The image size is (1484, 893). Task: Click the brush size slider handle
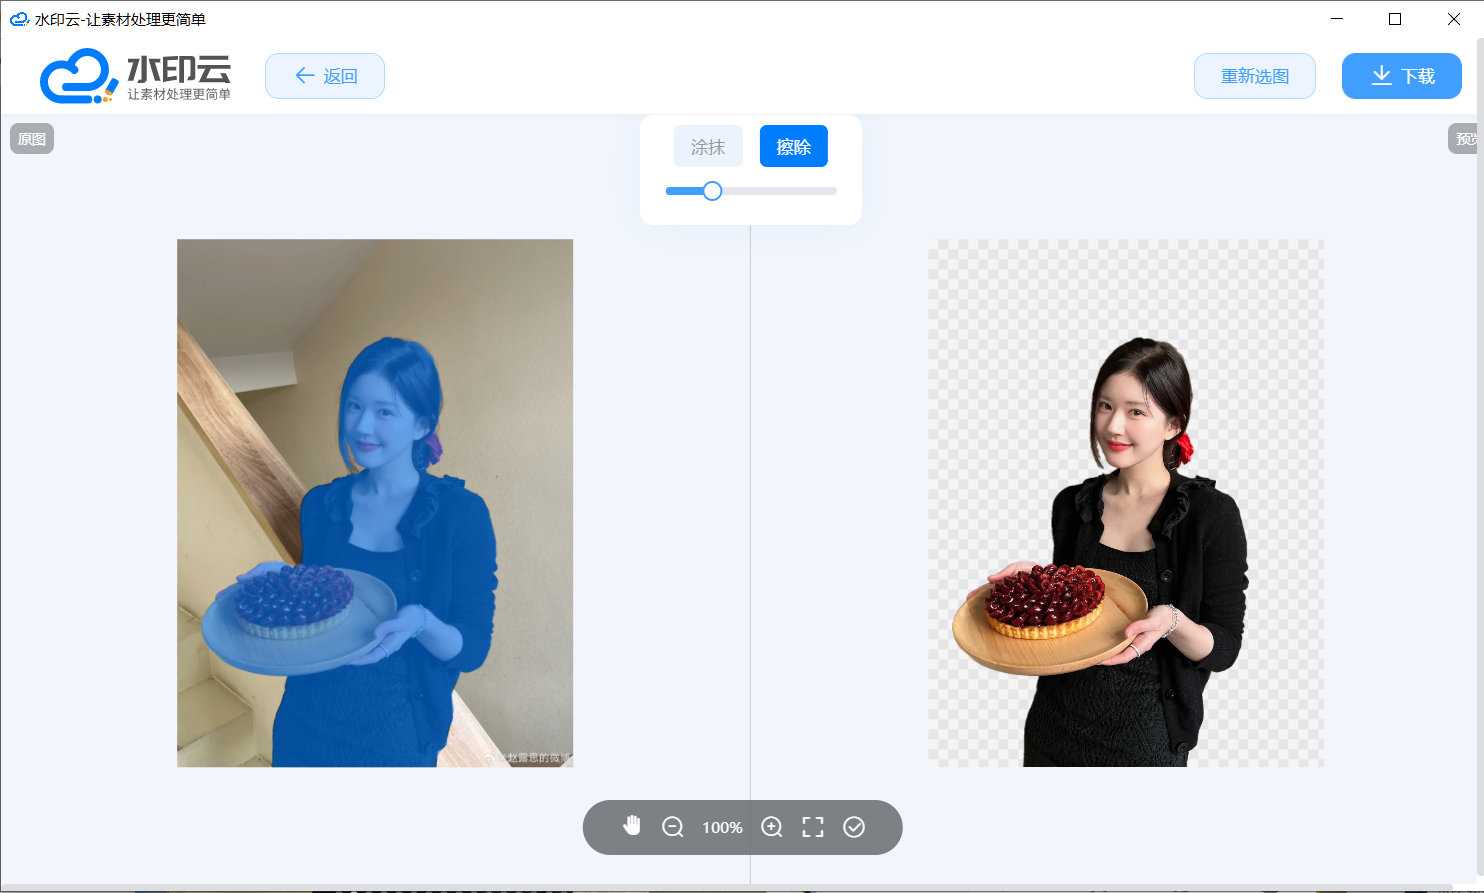pos(712,191)
